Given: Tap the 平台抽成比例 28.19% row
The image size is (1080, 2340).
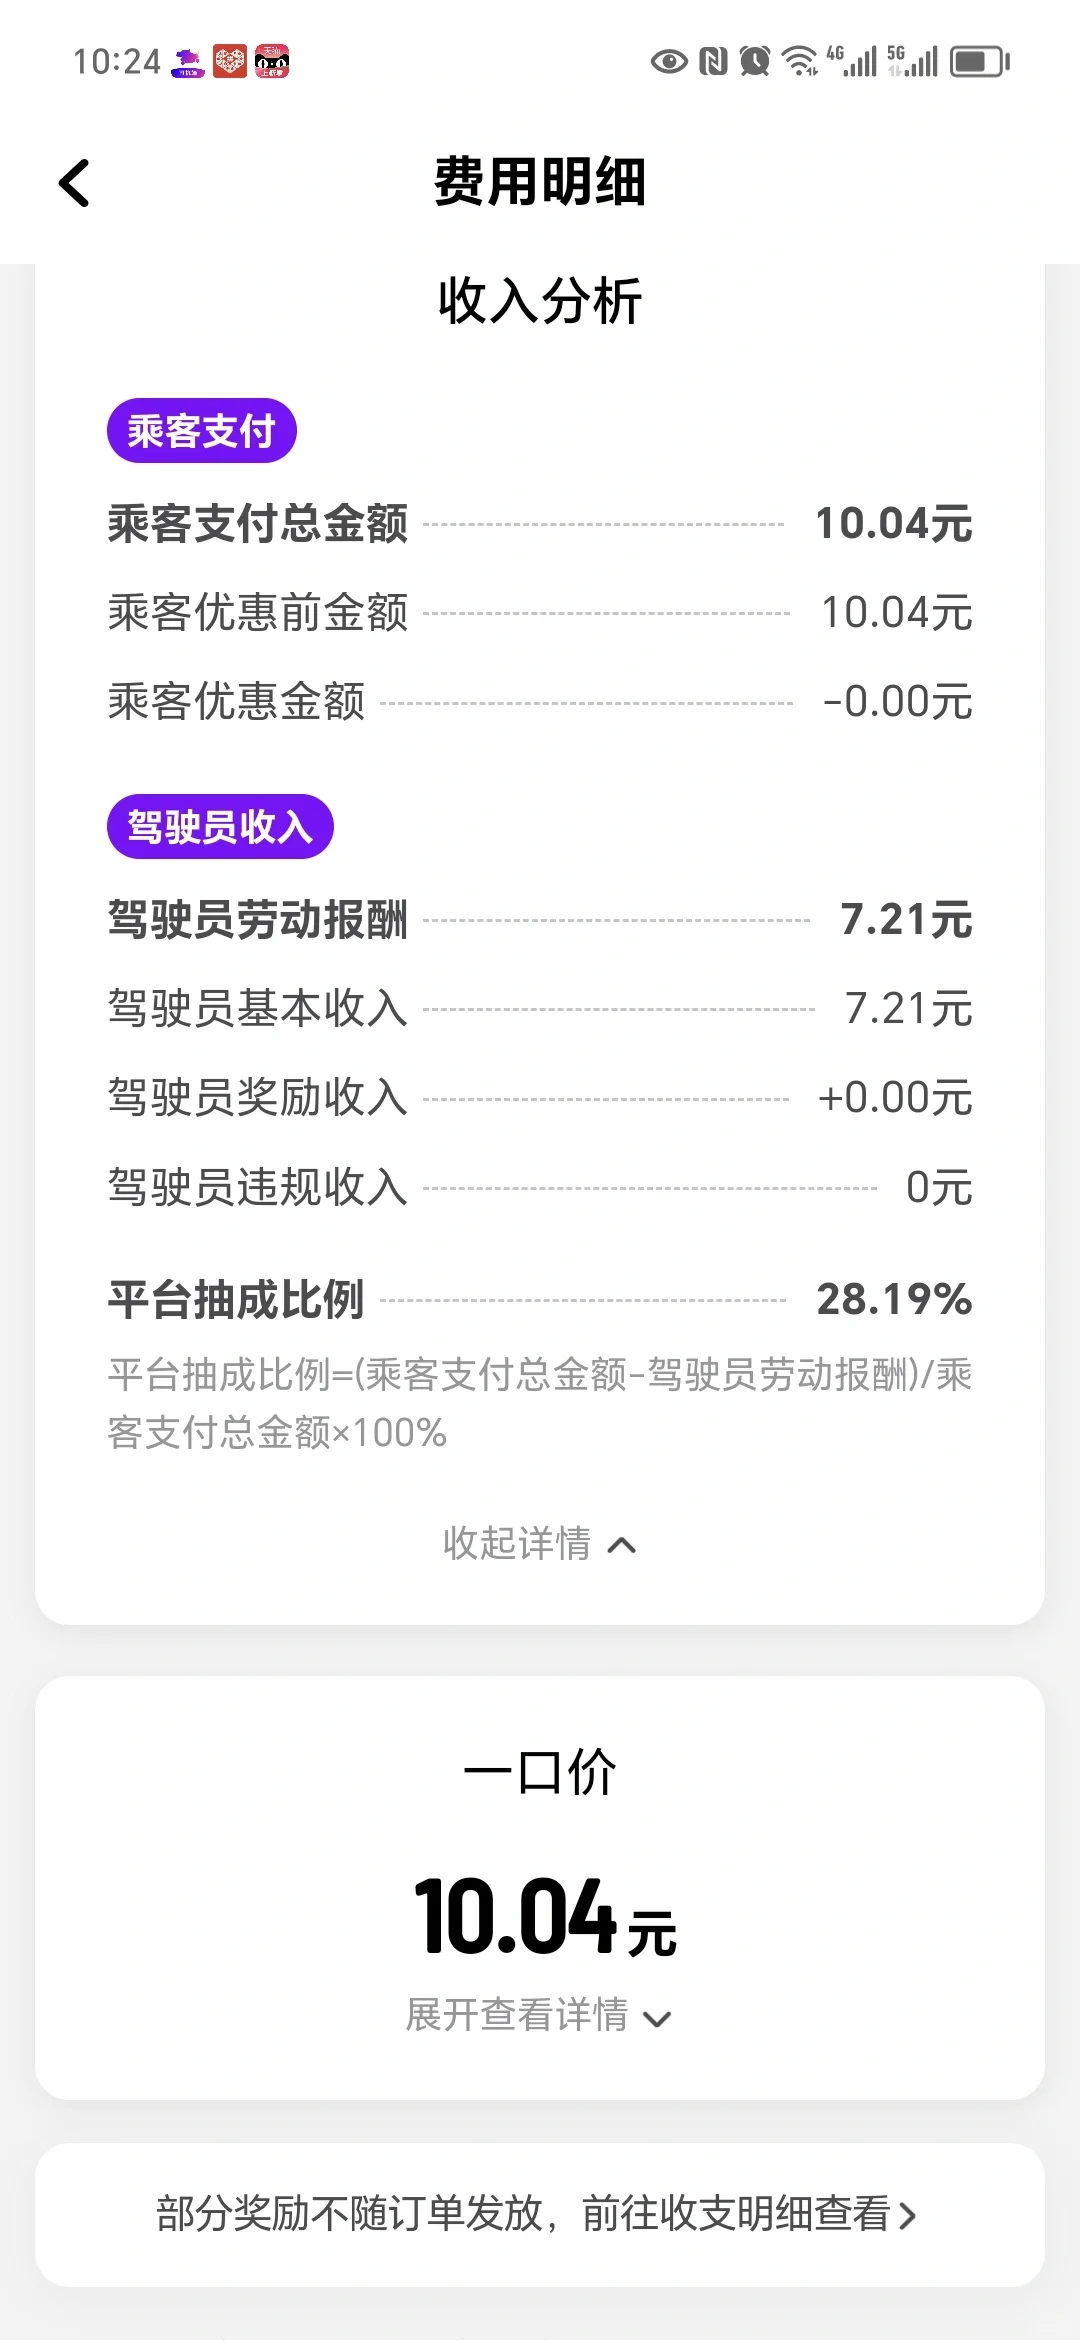Looking at the screenshot, I should [x=540, y=1300].
